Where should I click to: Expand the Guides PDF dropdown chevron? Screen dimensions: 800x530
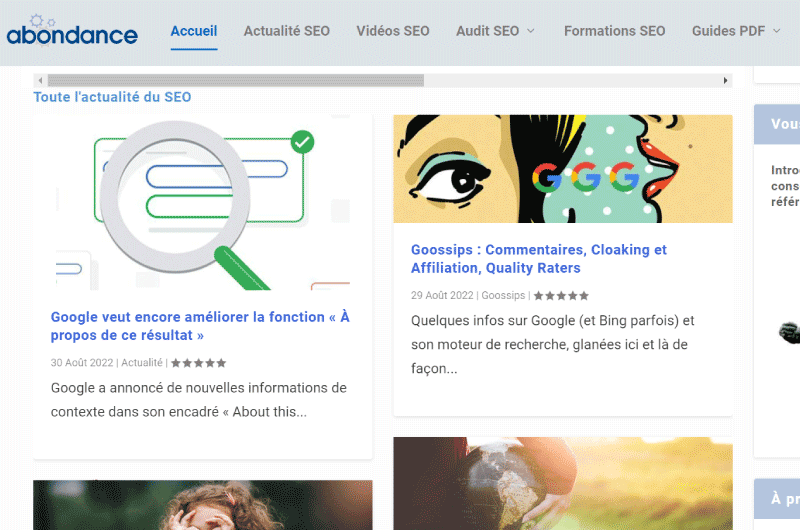777,31
